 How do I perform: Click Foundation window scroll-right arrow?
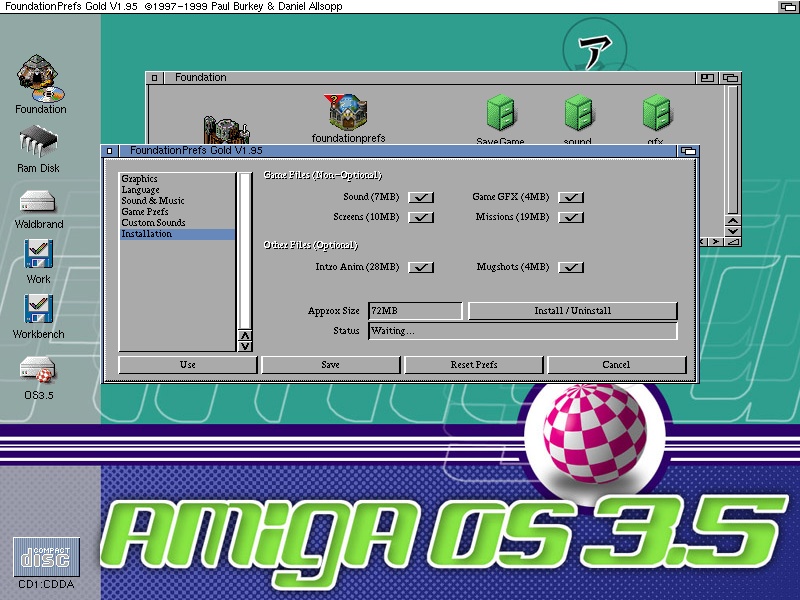[x=716, y=241]
